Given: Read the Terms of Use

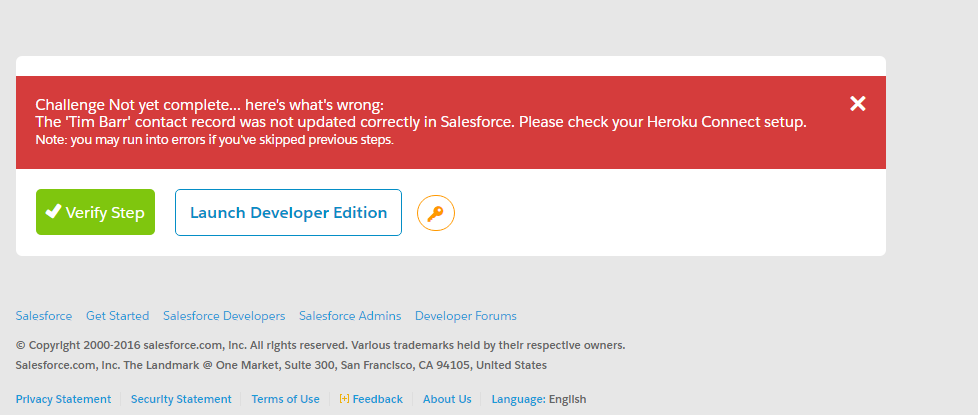Looking at the screenshot, I should (285, 399).
